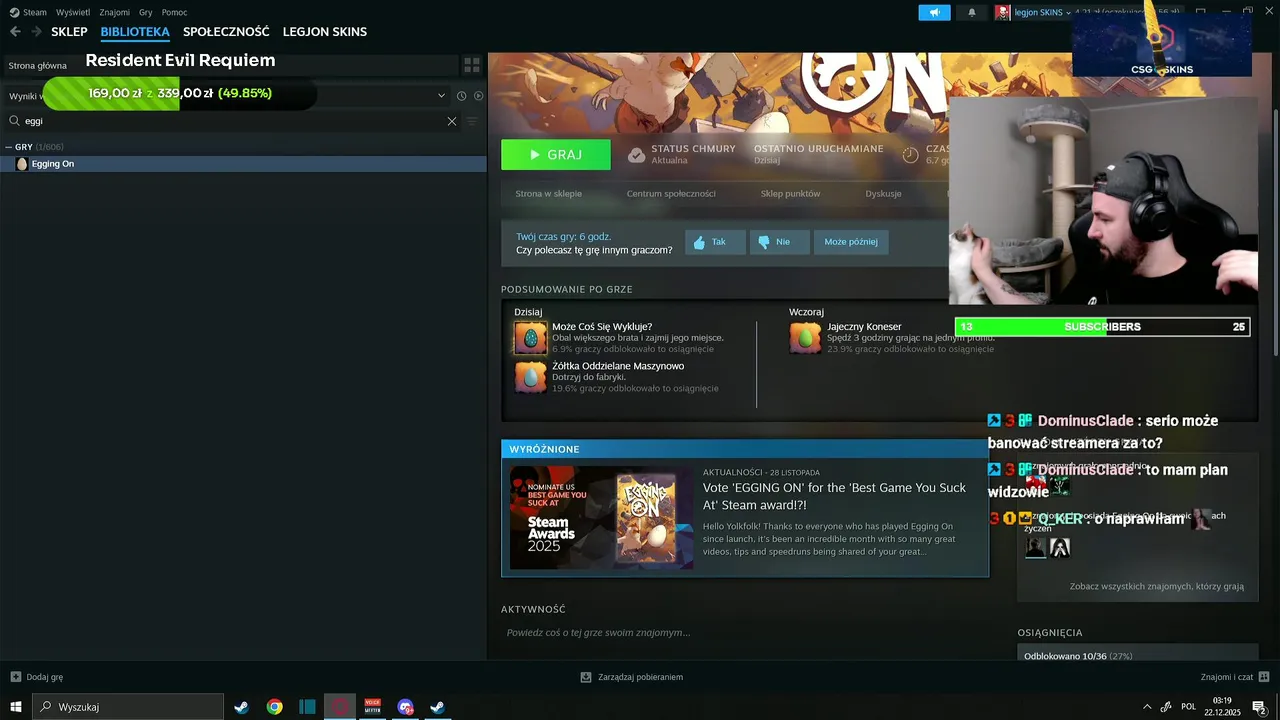
Task: Collapse the GRY category section
Action: [x=9, y=147]
